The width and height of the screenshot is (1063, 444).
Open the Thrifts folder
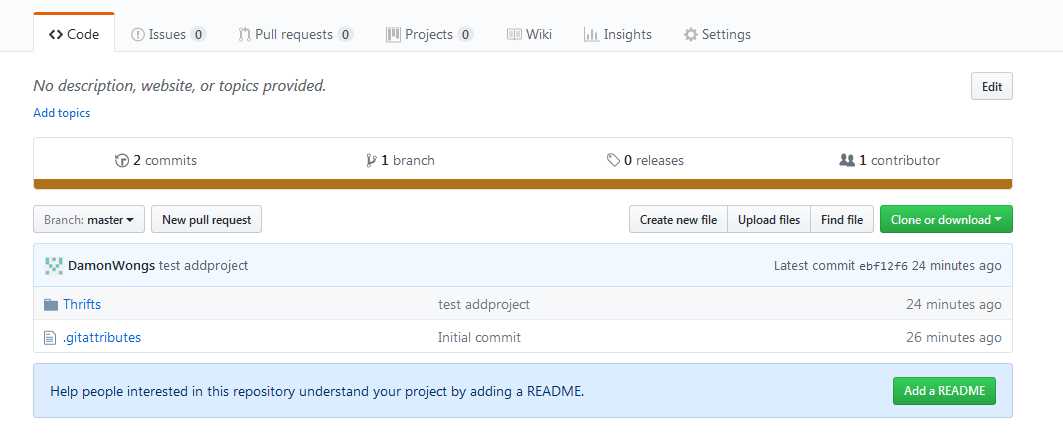[x=82, y=304]
